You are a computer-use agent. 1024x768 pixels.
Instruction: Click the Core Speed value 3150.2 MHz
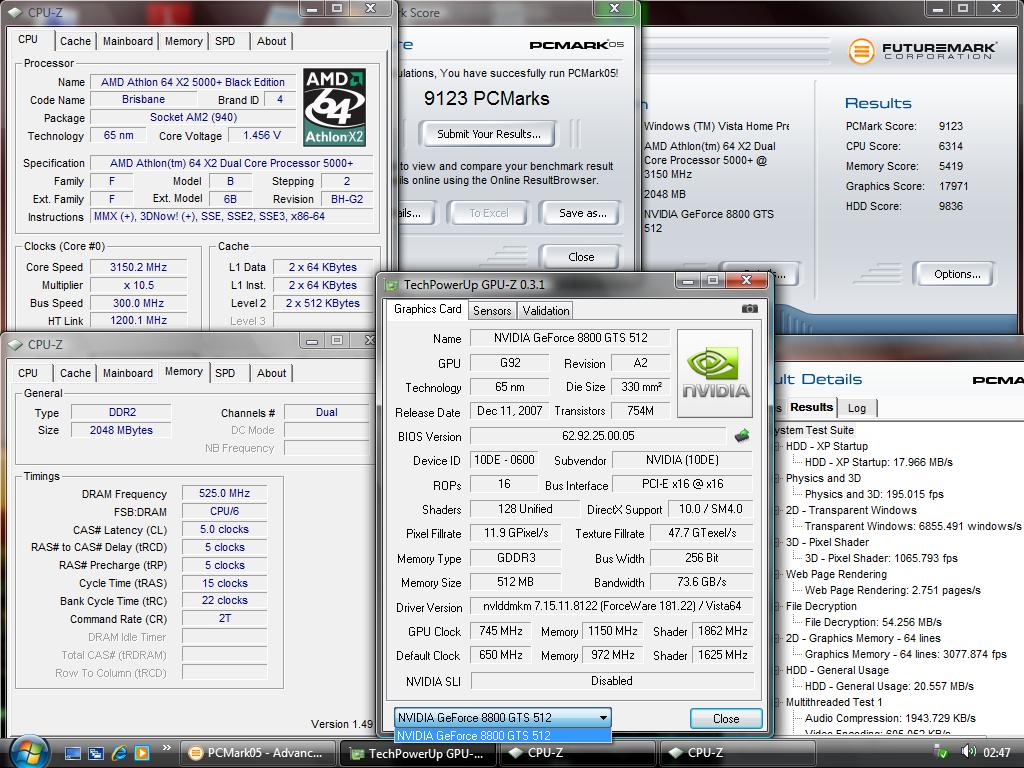pos(138,267)
